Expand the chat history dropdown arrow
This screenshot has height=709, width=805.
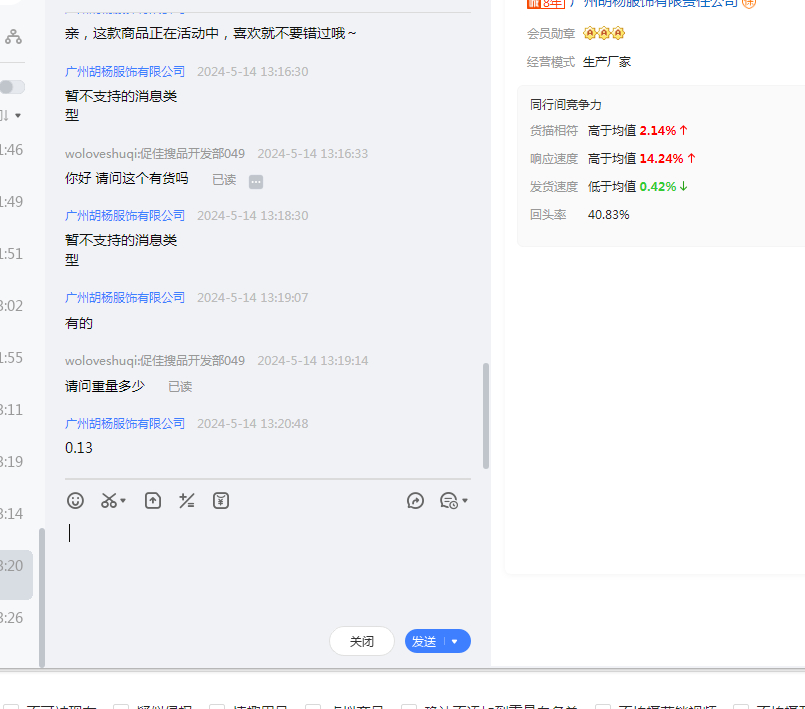465,501
